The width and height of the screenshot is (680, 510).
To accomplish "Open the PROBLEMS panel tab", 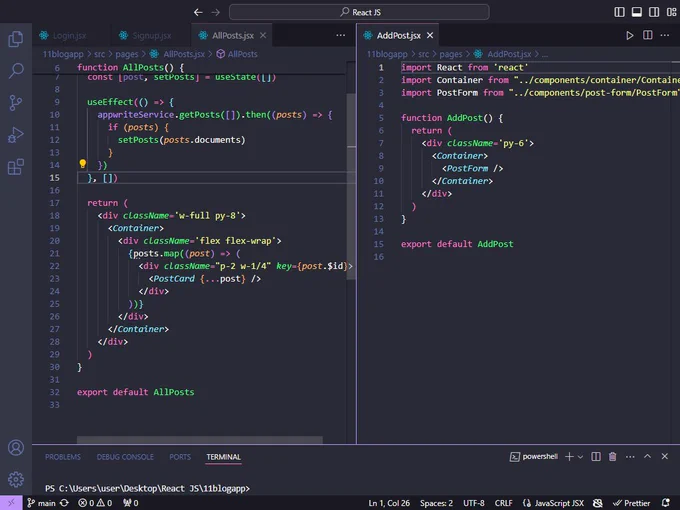I will 63,457.
